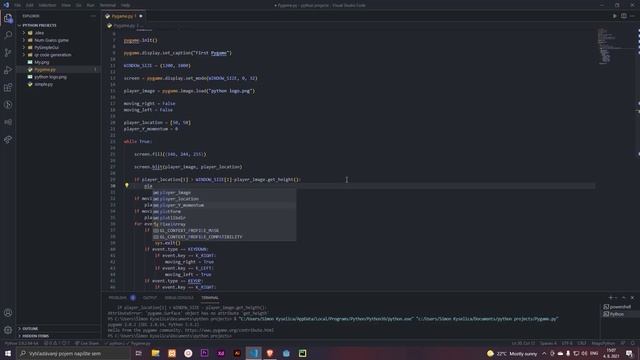Image resolution: width=640 pixels, height=360 pixels.
Task: Open the notification center icon
Action: 629,353
